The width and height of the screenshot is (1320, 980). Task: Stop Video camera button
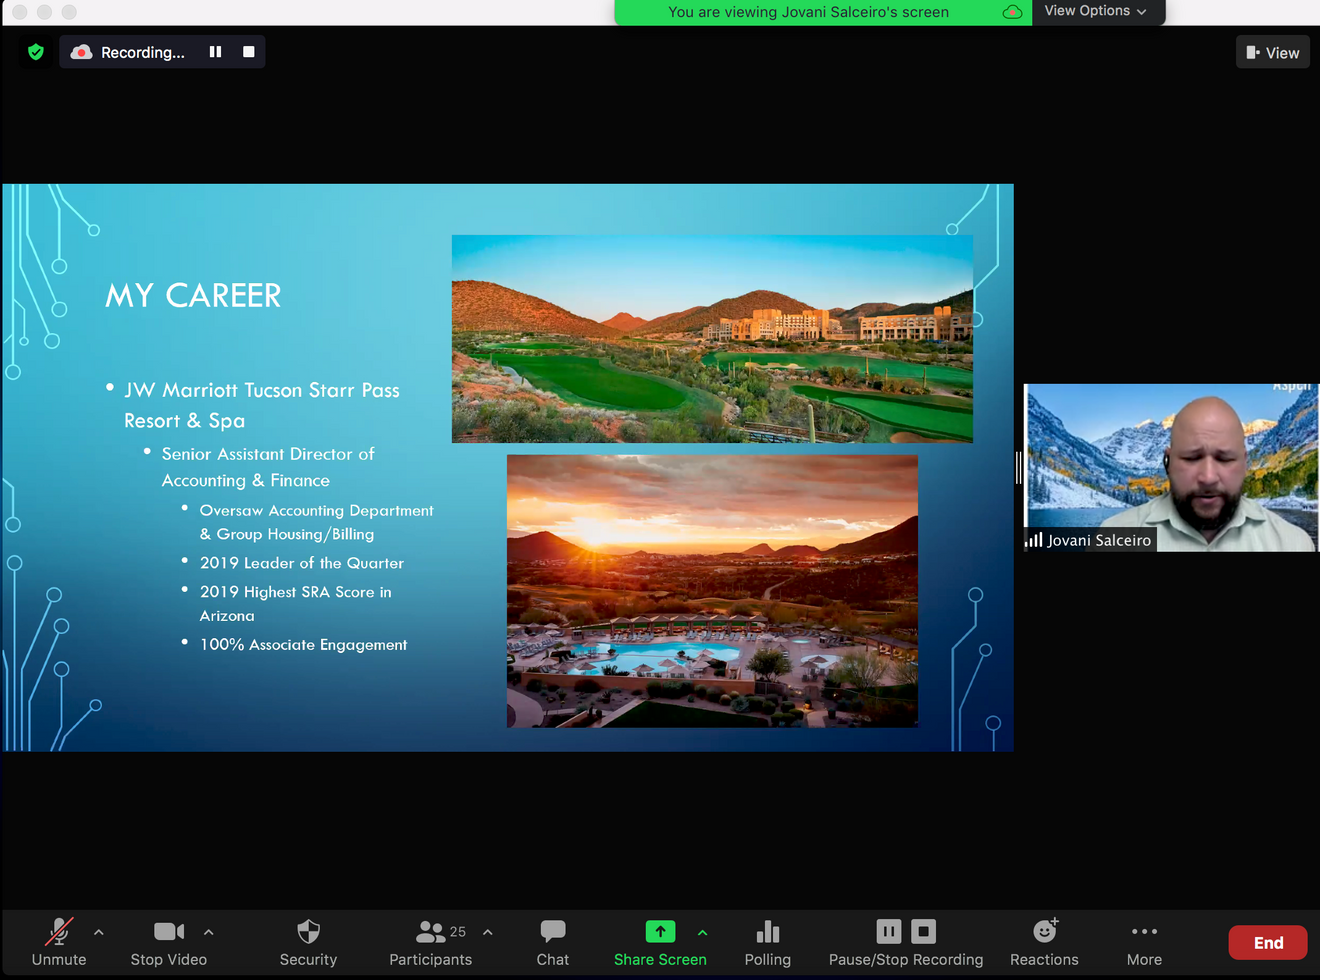(168, 942)
